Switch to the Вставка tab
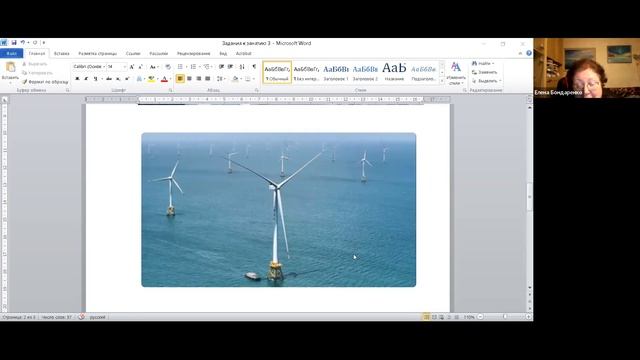 [62, 53]
